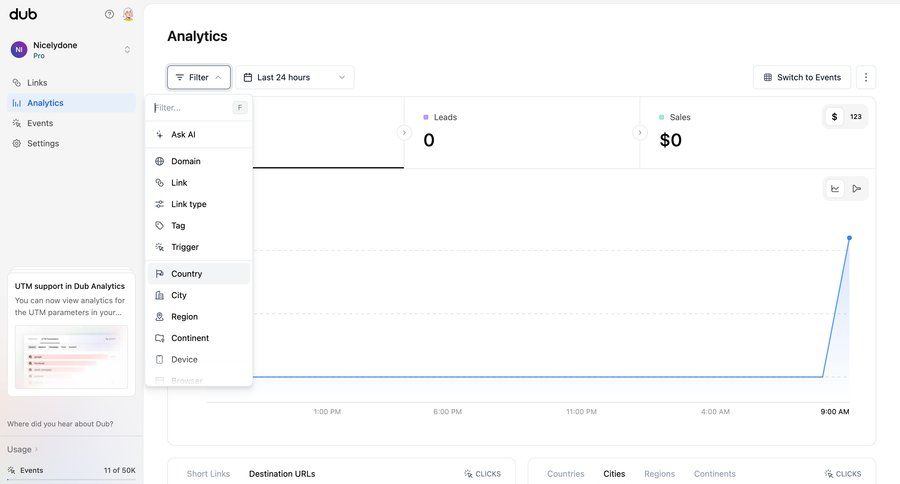Select City filter option
This screenshot has width=900, height=484.
(x=199, y=295)
